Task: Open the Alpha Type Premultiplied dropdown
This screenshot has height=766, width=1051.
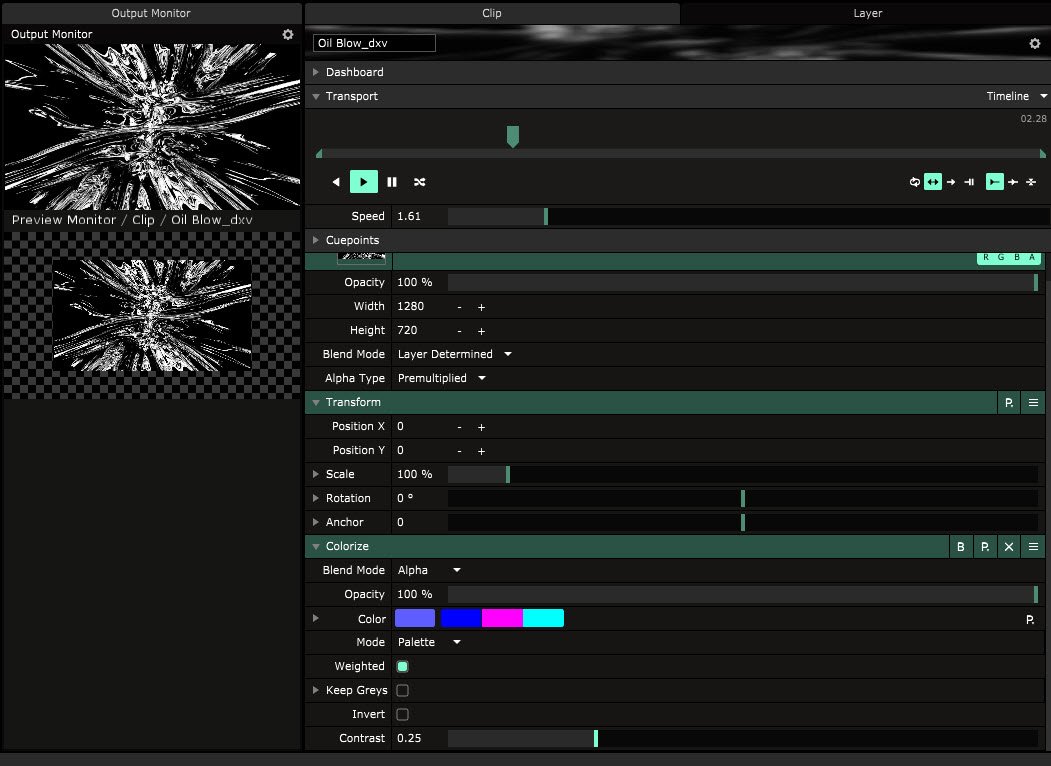Action: pos(441,378)
